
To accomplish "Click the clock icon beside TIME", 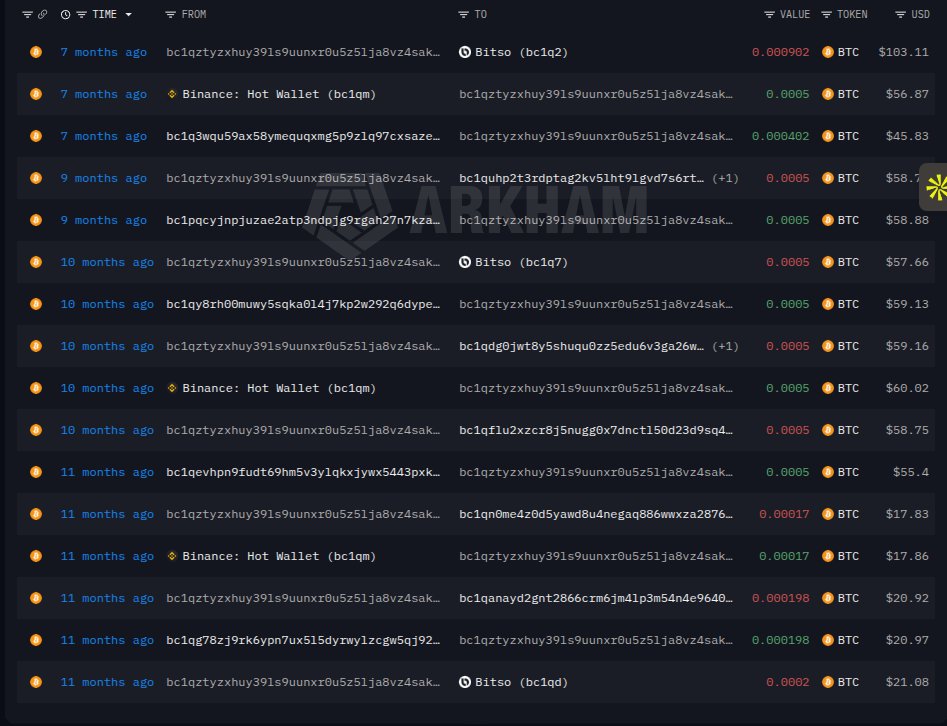I will point(65,14).
